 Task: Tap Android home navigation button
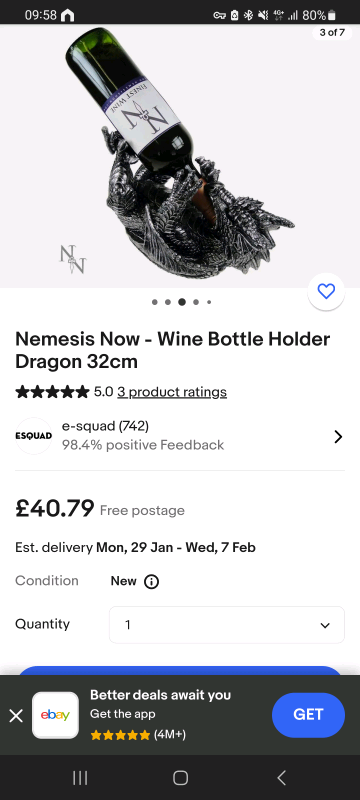(x=180, y=778)
